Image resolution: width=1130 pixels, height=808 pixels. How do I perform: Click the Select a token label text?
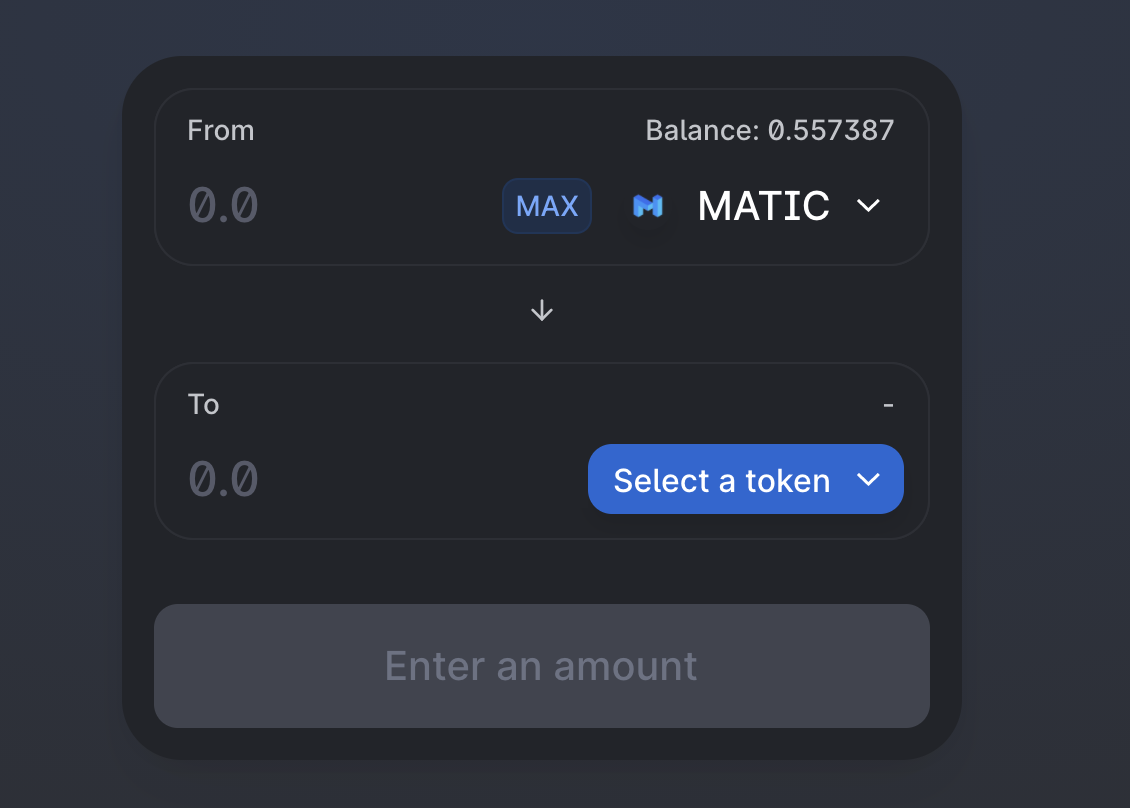click(721, 481)
